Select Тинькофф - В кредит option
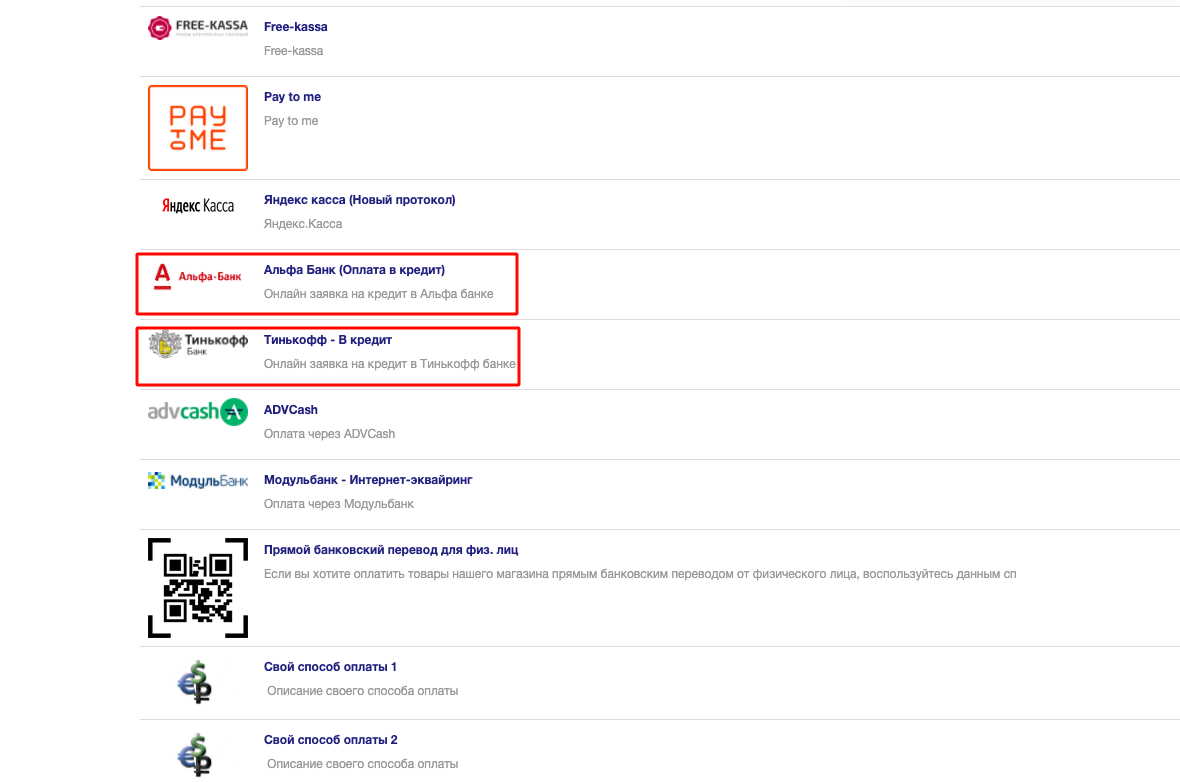The image size is (1180, 782). [x=328, y=340]
